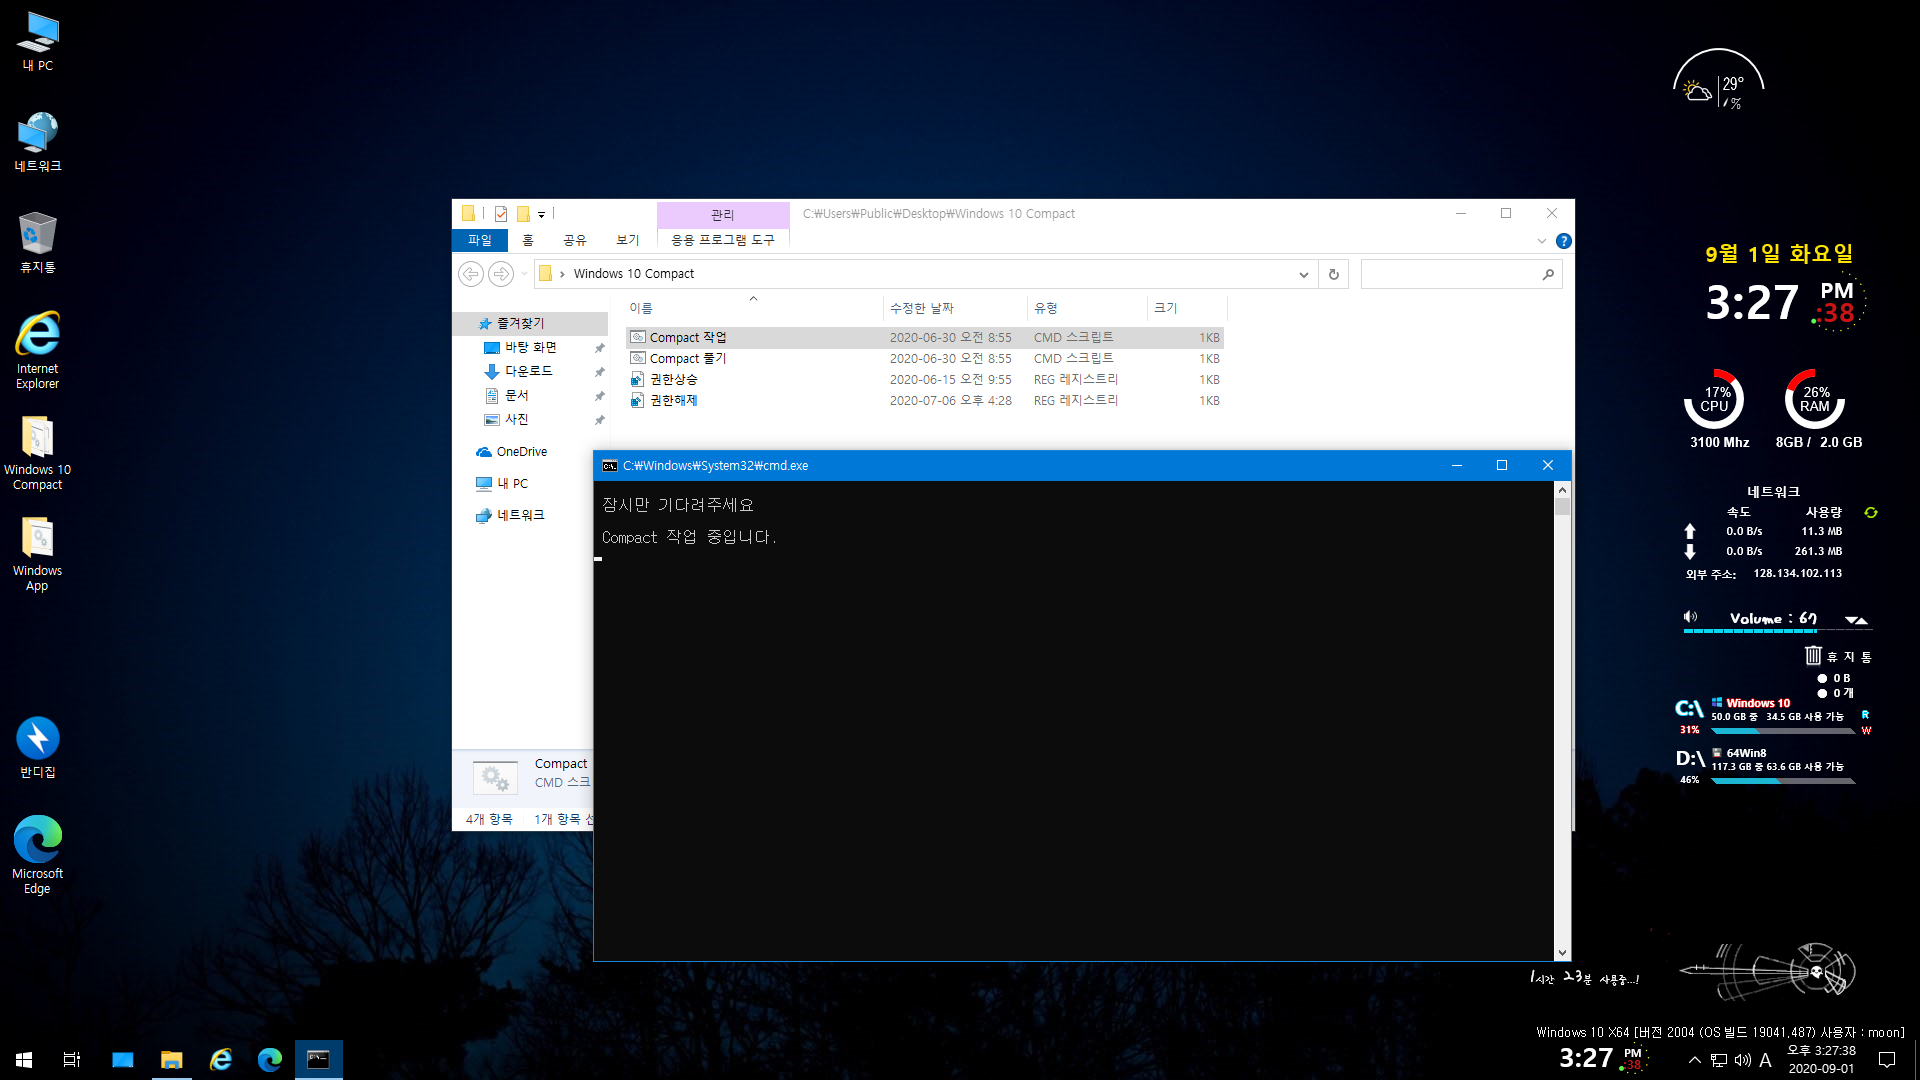Viewport: 1920px width, 1080px height.
Task: Open the 네트워크 desktop icon
Action: [x=38, y=142]
